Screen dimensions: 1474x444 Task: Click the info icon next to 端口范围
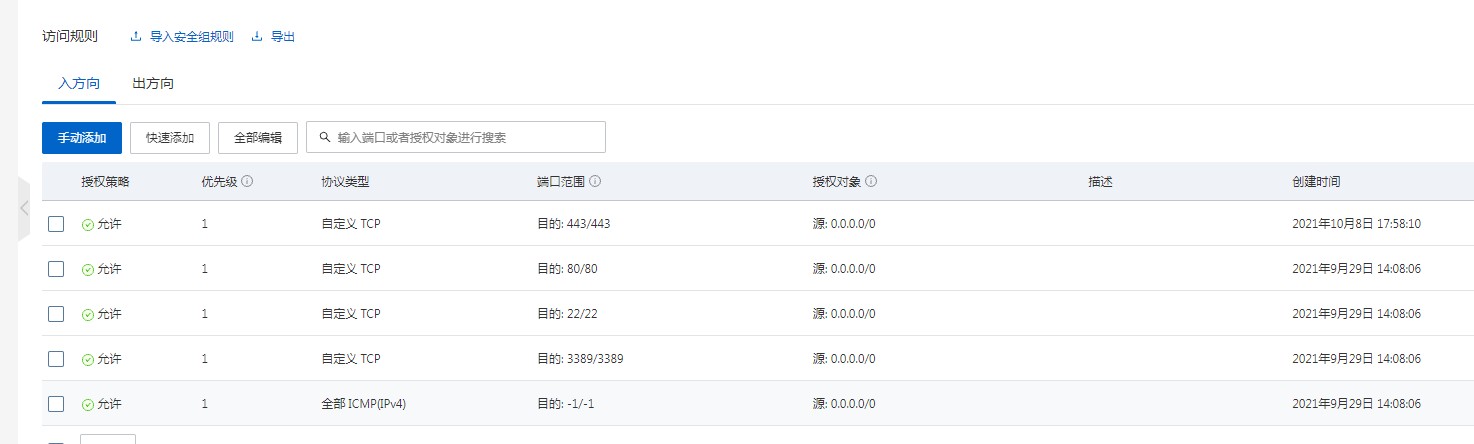[x=595, y=182]
